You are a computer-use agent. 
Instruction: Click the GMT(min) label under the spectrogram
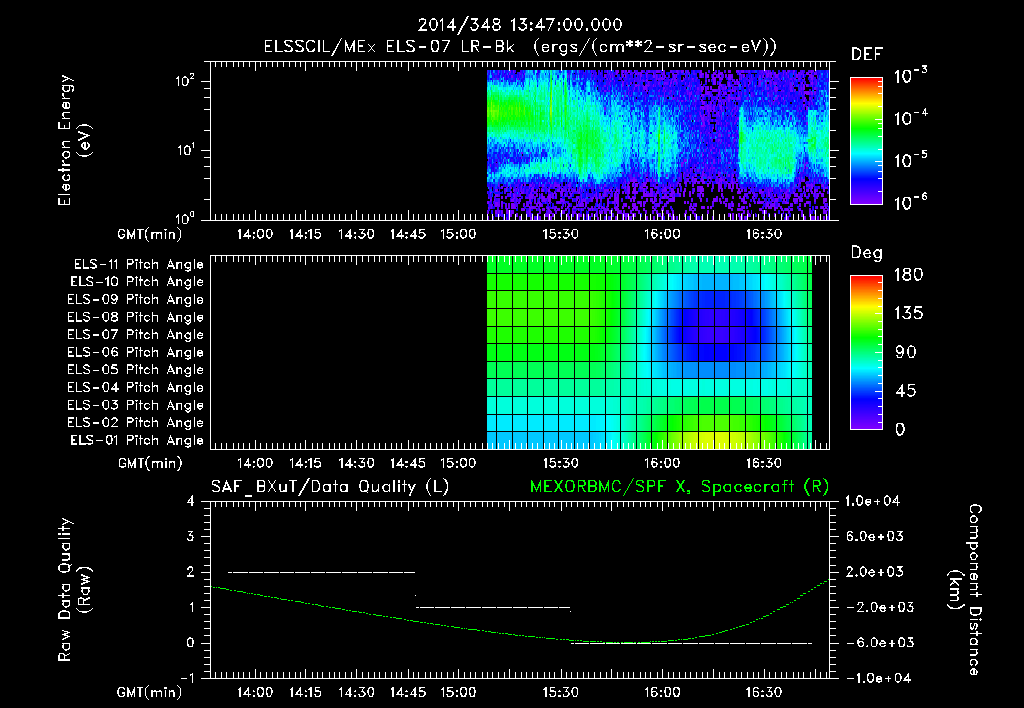pyautogui.click(x=149, y=234)
